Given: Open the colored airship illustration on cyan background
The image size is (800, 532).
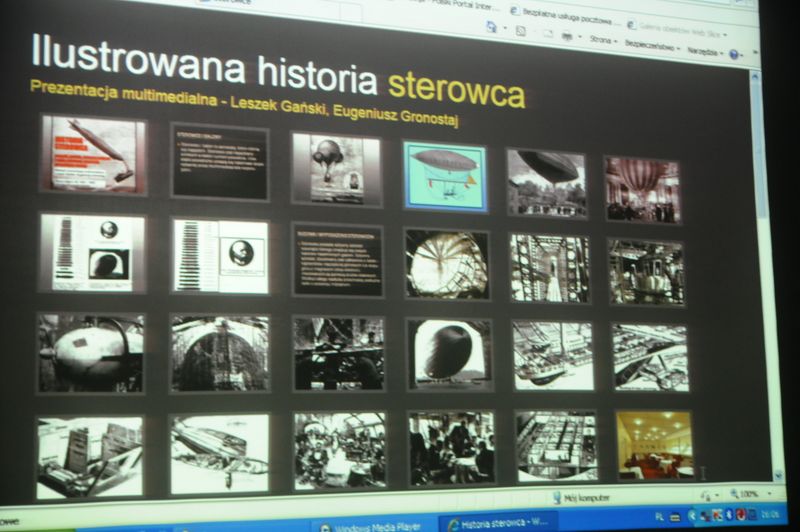Looking at the screenshot, I should (x=445, y=176).
